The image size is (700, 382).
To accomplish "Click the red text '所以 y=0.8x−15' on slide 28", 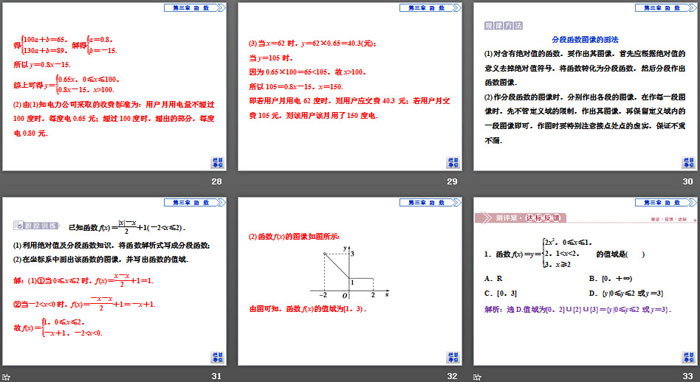I will point(42,65).
